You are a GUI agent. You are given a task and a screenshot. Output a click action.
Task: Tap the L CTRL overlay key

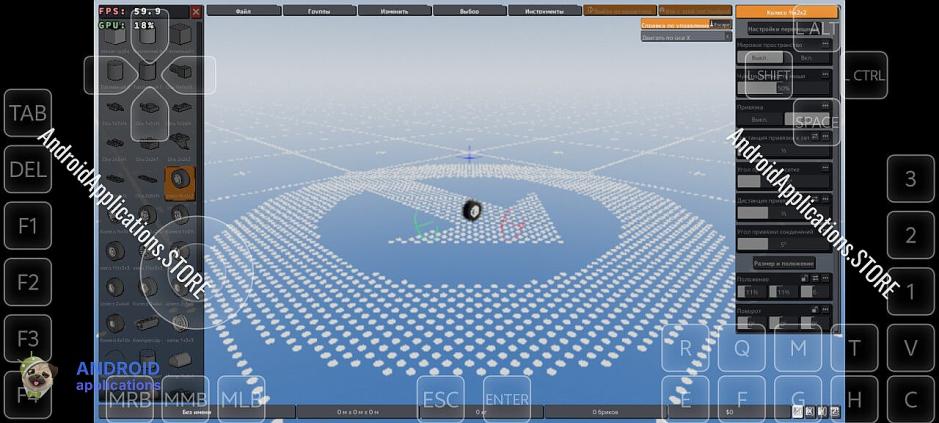[864, 75]
